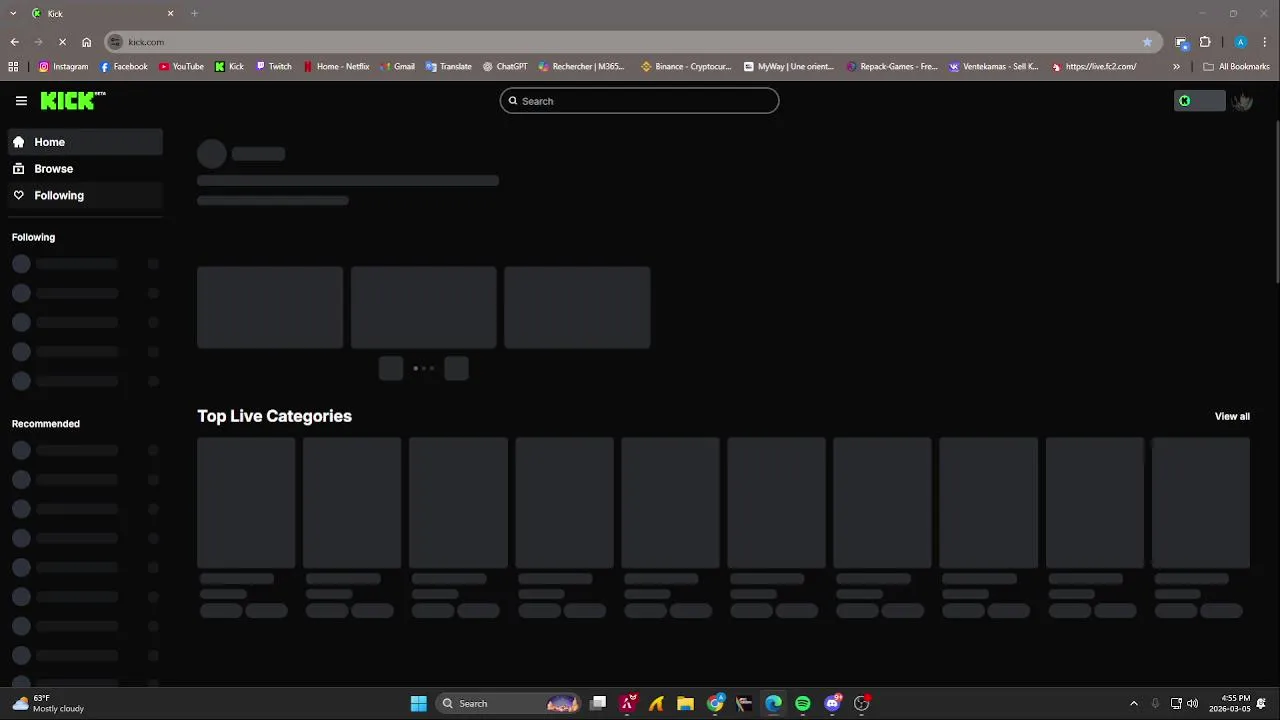1280x720 pixels.
Task: Open the Home page in sidebar
Action: point(85,142)
